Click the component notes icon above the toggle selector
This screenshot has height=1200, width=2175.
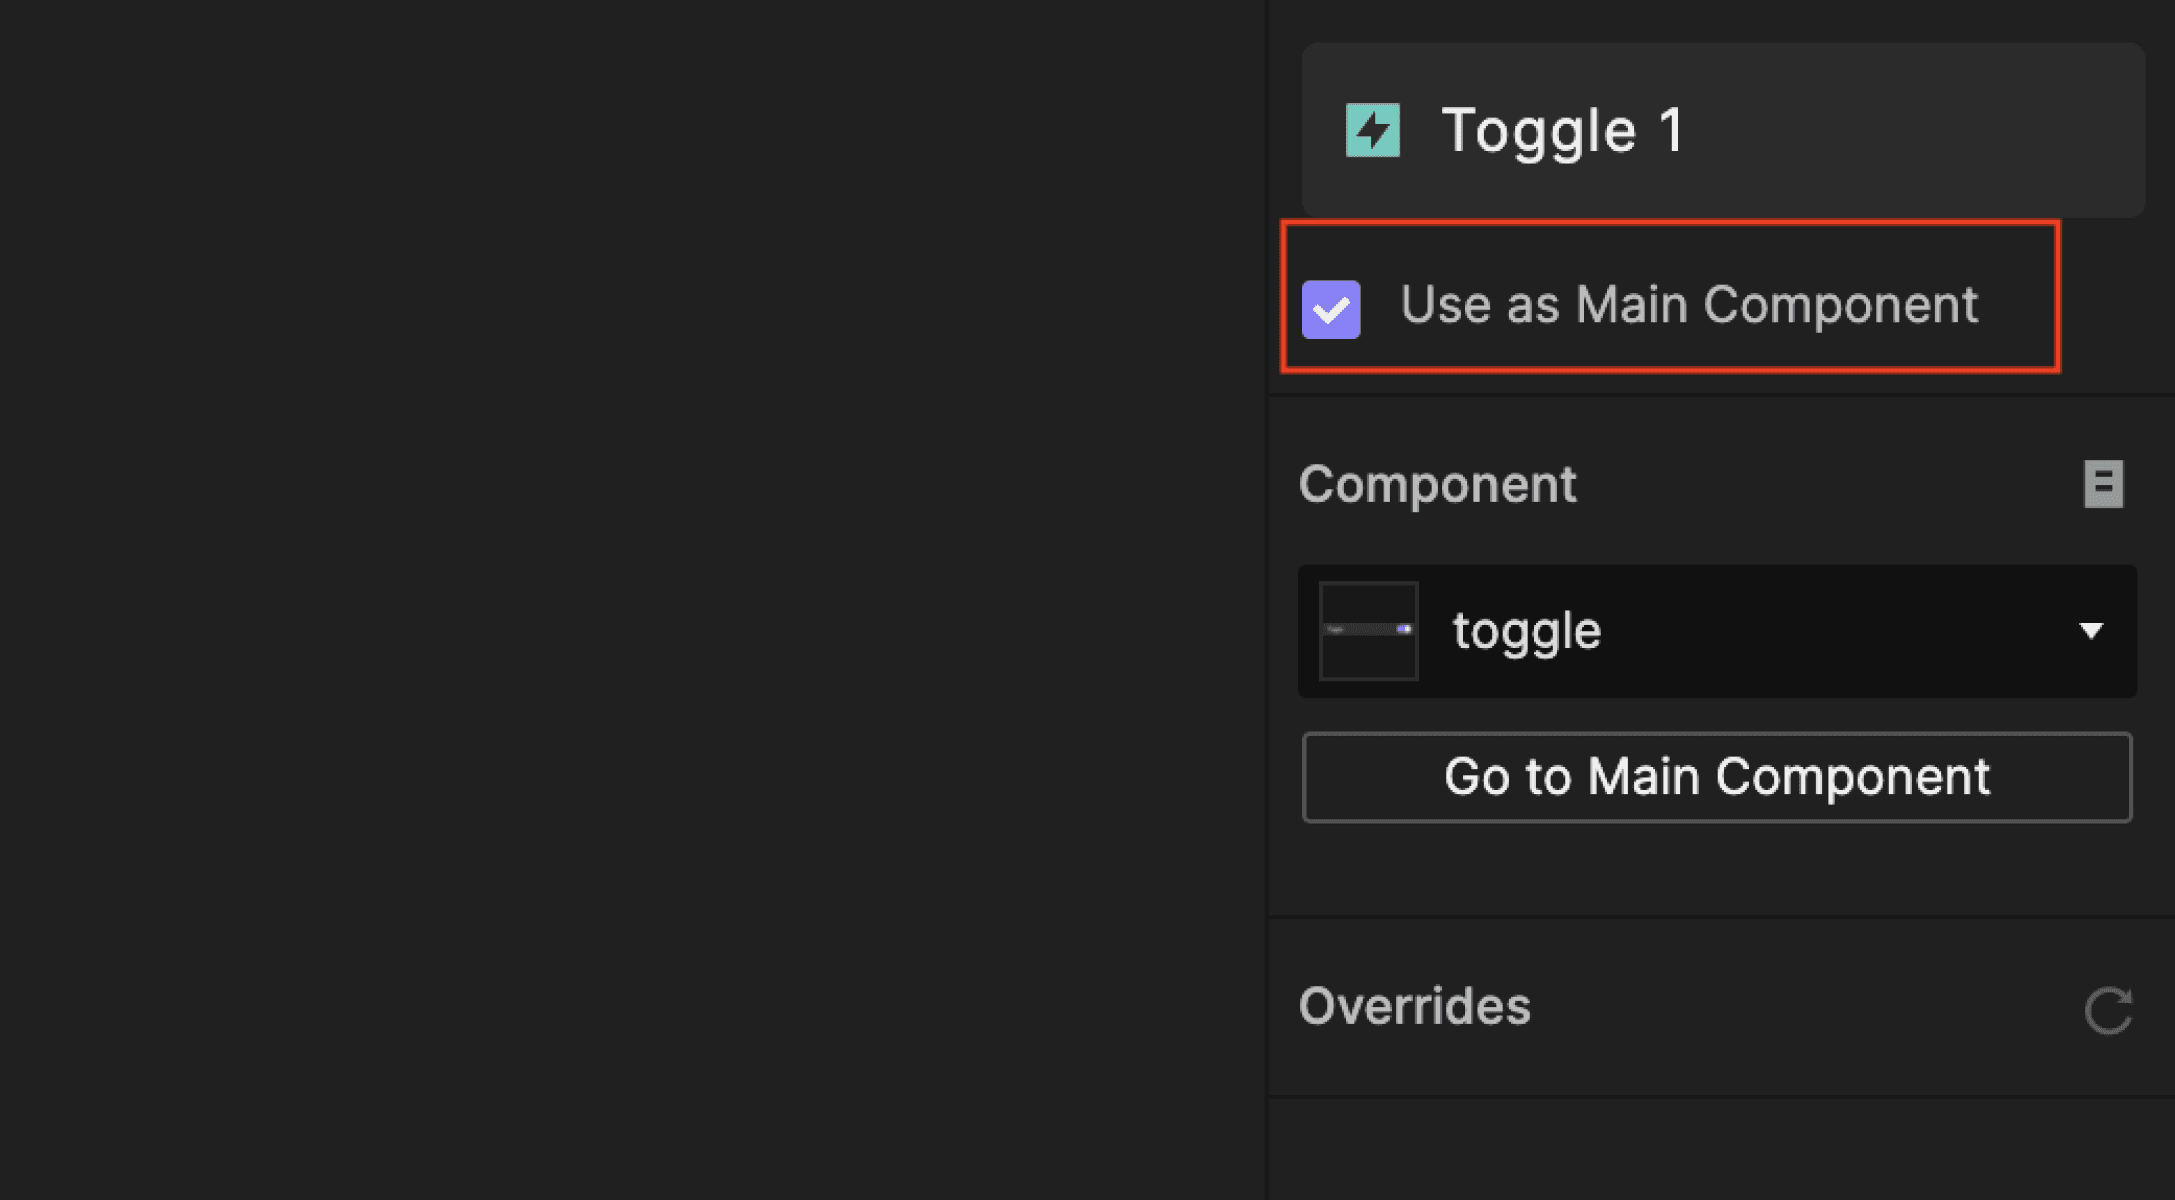pos(2103,483)
